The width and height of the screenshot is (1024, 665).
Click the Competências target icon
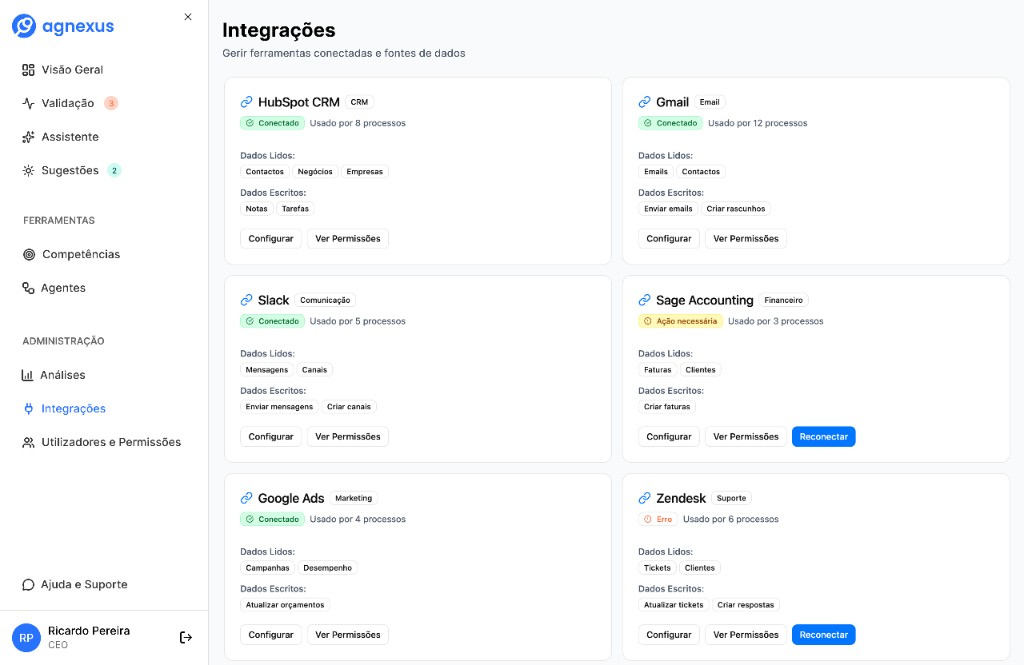tap(29, 255)
